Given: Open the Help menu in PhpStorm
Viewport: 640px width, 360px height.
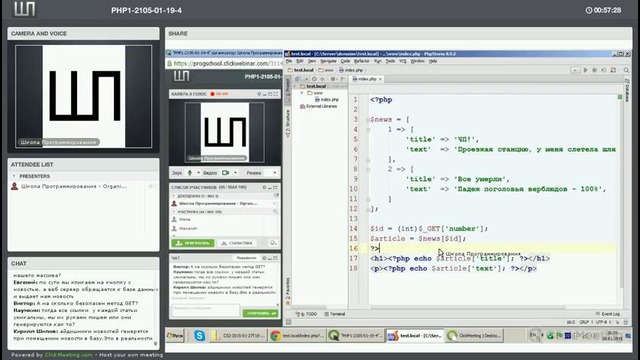Looking at the screenshot, I should (433, 61).
